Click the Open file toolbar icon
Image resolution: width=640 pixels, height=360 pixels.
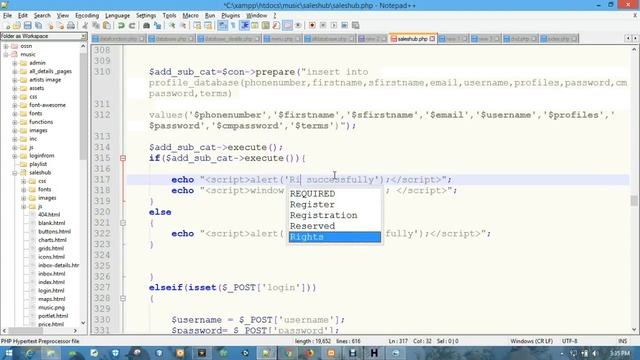click(x=17, y=26)
